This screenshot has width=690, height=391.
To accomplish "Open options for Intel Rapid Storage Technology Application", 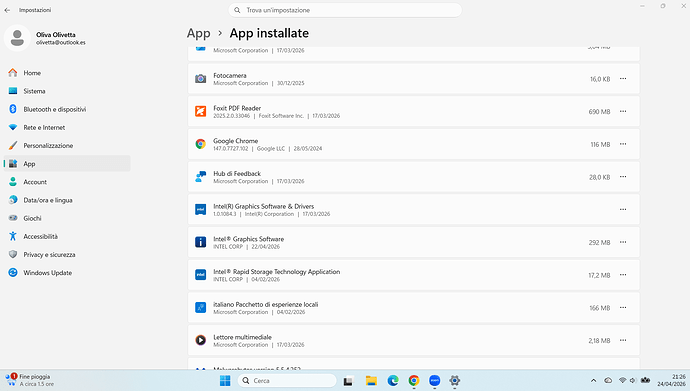I will coord(623,275).
